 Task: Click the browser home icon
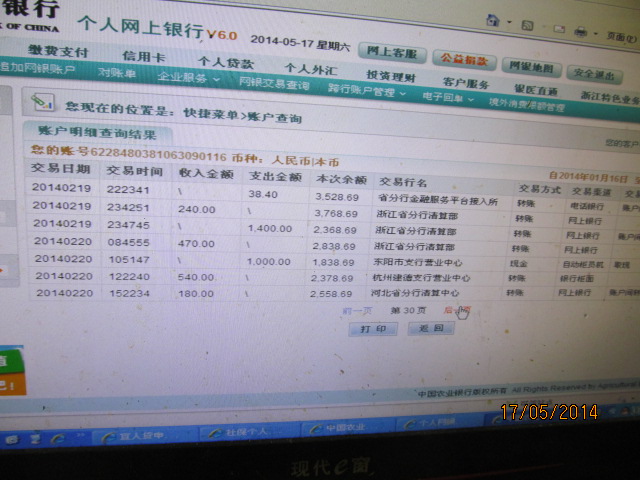coord(493,20)
